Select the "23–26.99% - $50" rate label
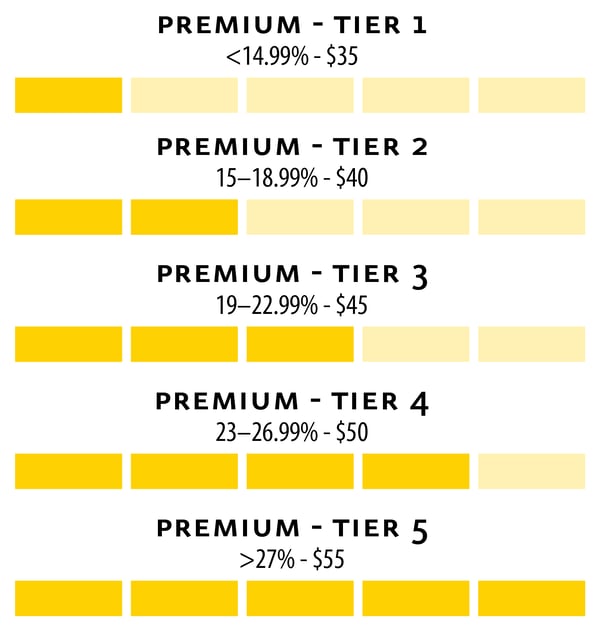The image size is (600, 631). (x=292, y=433)
